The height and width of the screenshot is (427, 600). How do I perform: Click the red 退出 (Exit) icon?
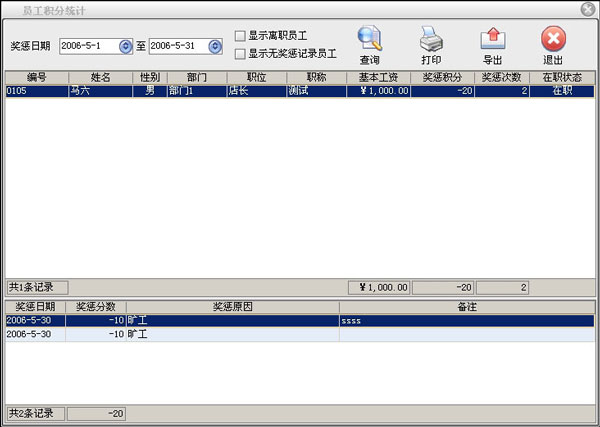pos(553,40)
